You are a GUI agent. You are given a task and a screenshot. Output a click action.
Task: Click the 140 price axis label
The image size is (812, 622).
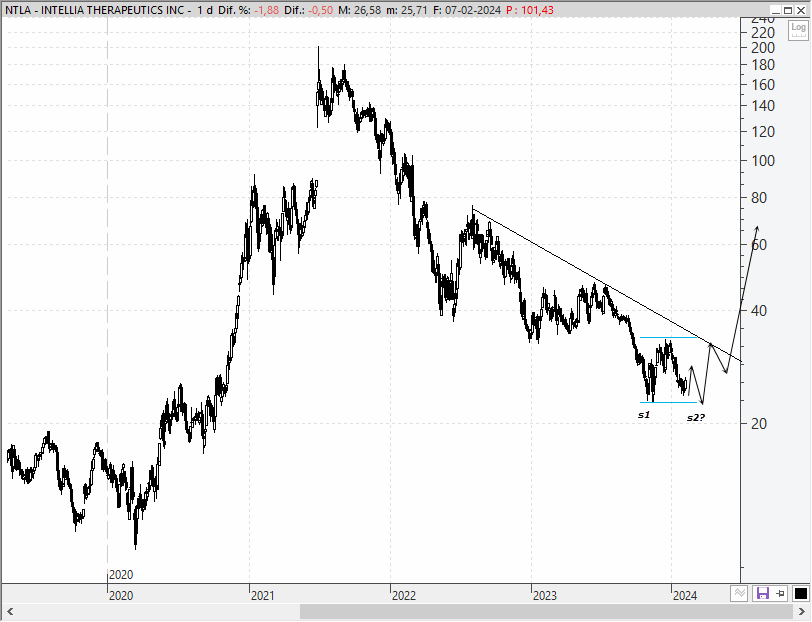763,106
